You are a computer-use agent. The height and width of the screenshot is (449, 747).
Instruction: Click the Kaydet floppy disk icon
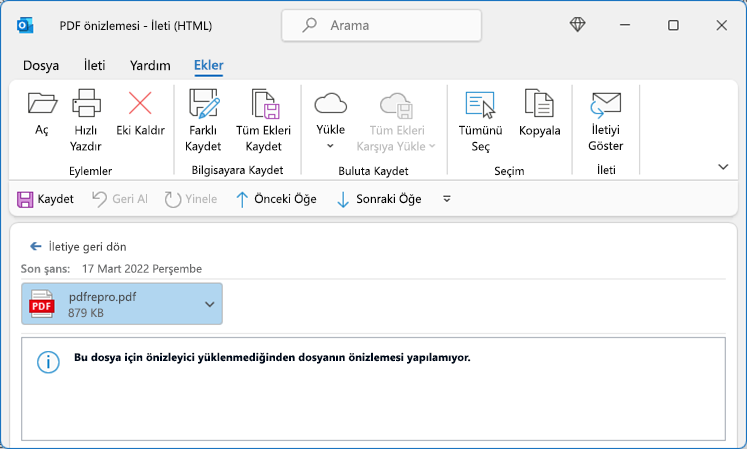(x=25, y=199)
